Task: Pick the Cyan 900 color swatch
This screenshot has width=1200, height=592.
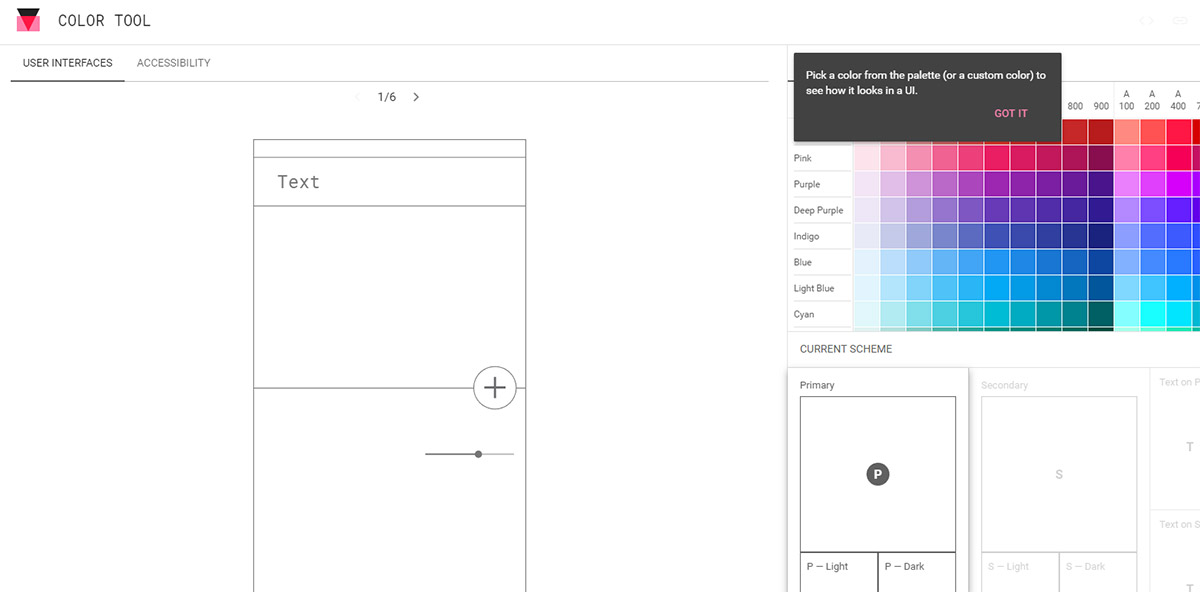Action: [x=1100, y=314]
